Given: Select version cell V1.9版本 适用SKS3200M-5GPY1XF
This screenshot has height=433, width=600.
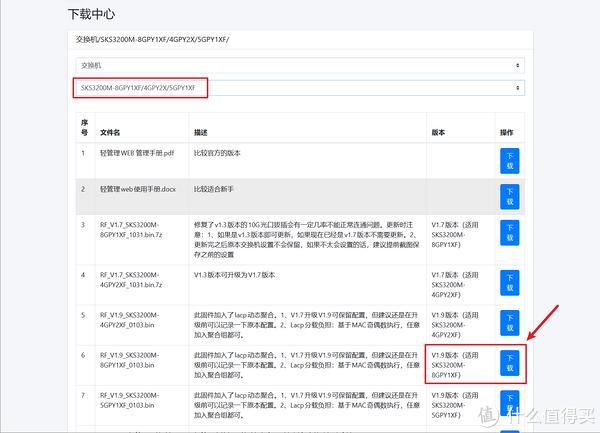Looking at the screenshot, I should [455, 405].
